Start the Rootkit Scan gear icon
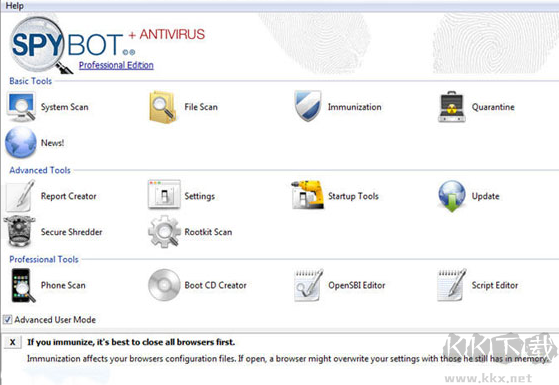The image size is (559, 385). [164, 231]
